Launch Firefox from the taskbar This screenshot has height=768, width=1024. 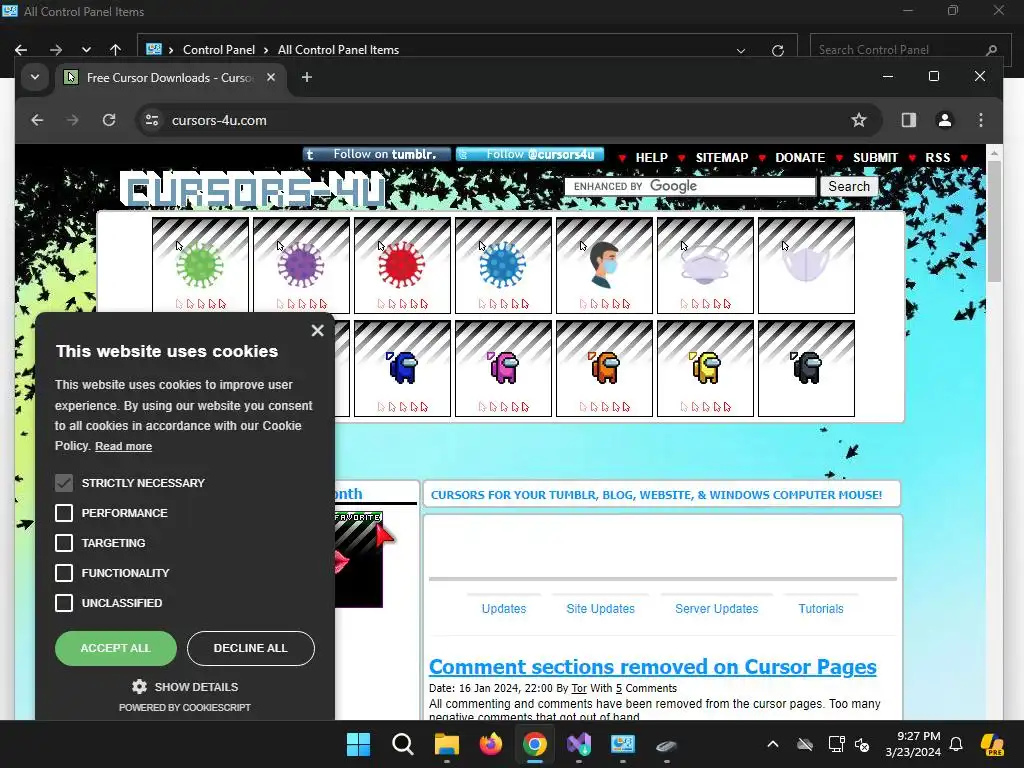(x=490, y=744)
